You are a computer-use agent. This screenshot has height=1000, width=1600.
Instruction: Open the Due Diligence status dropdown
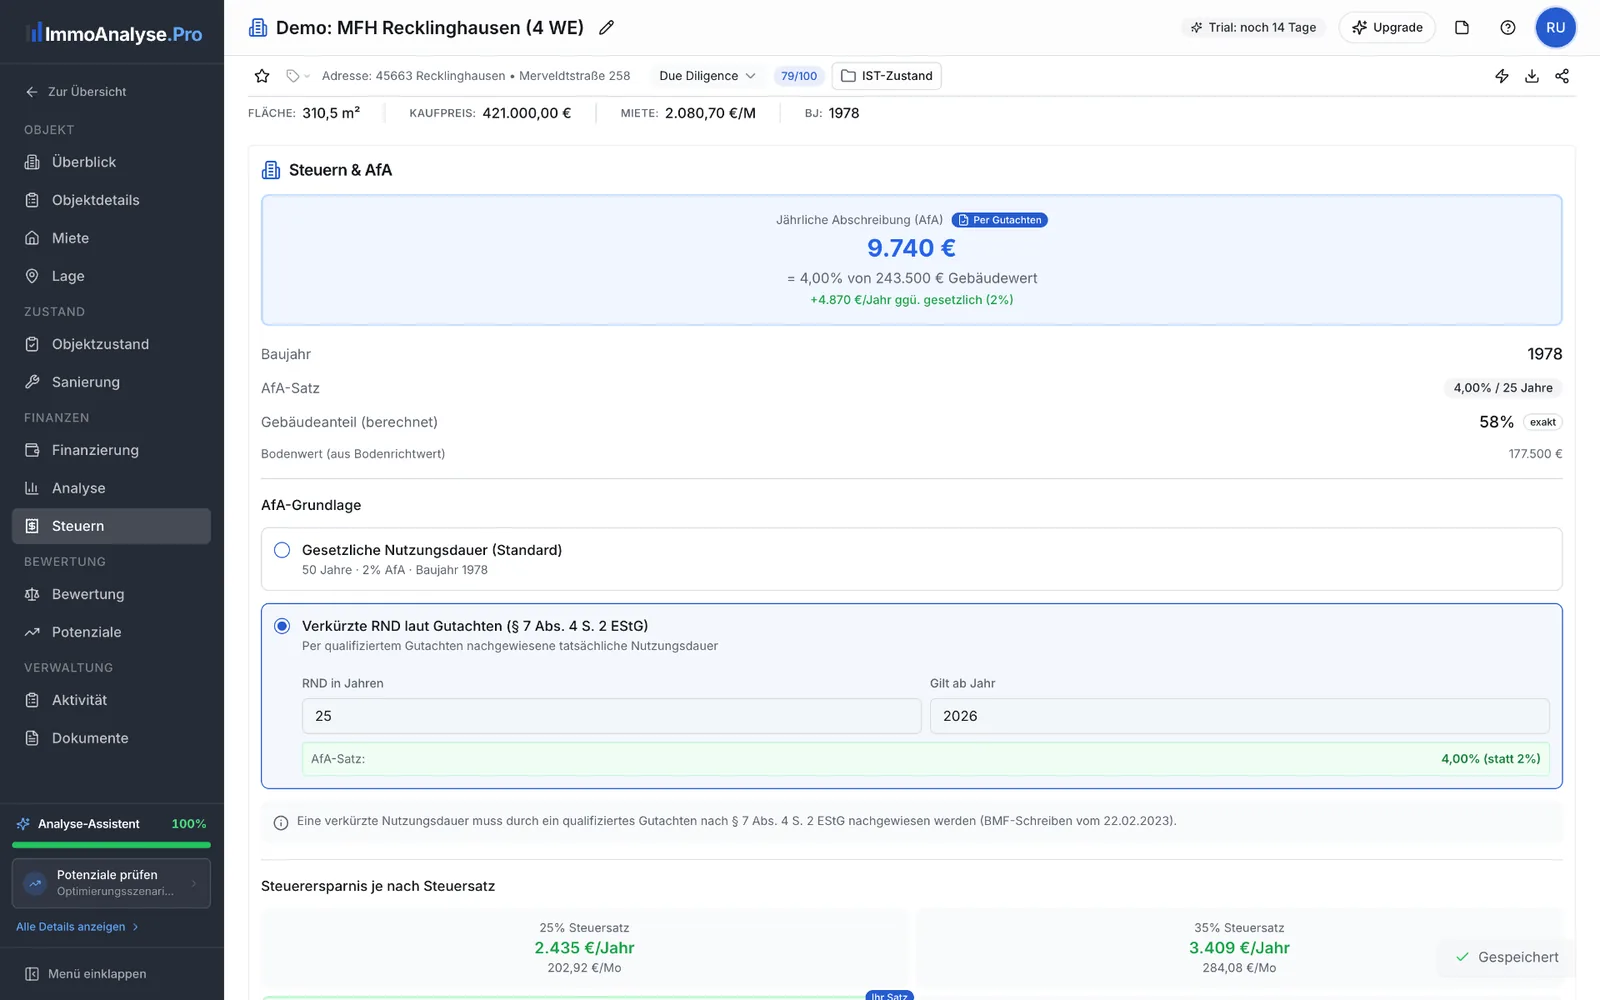tap(707, 76)
